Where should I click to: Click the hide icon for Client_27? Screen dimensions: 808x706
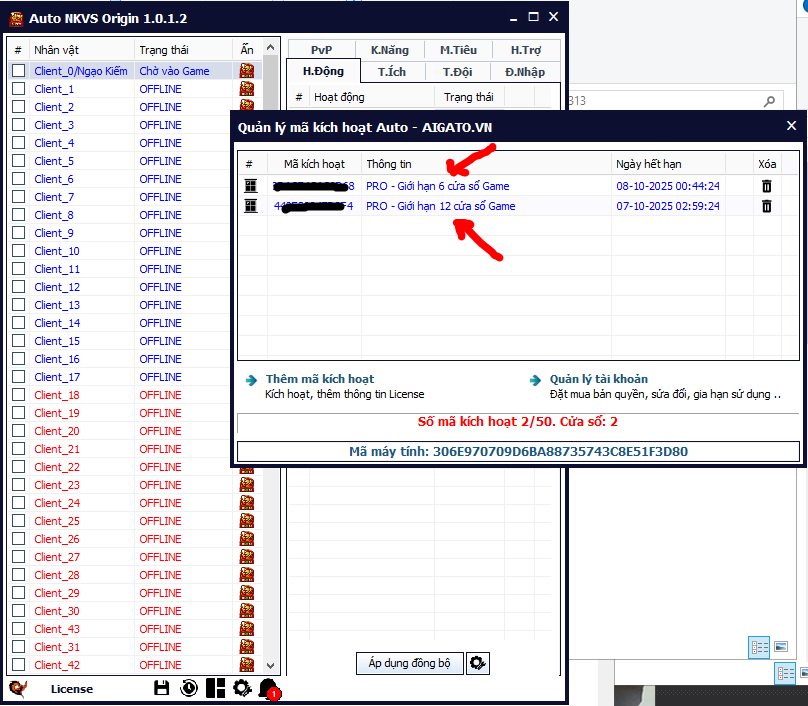tap(247, 557)
